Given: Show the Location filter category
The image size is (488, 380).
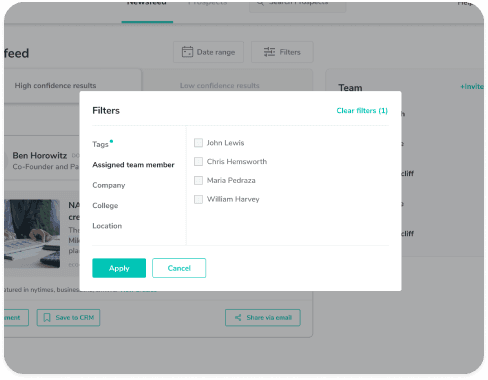Looking at the screenshot, I should tap(107, 226).
